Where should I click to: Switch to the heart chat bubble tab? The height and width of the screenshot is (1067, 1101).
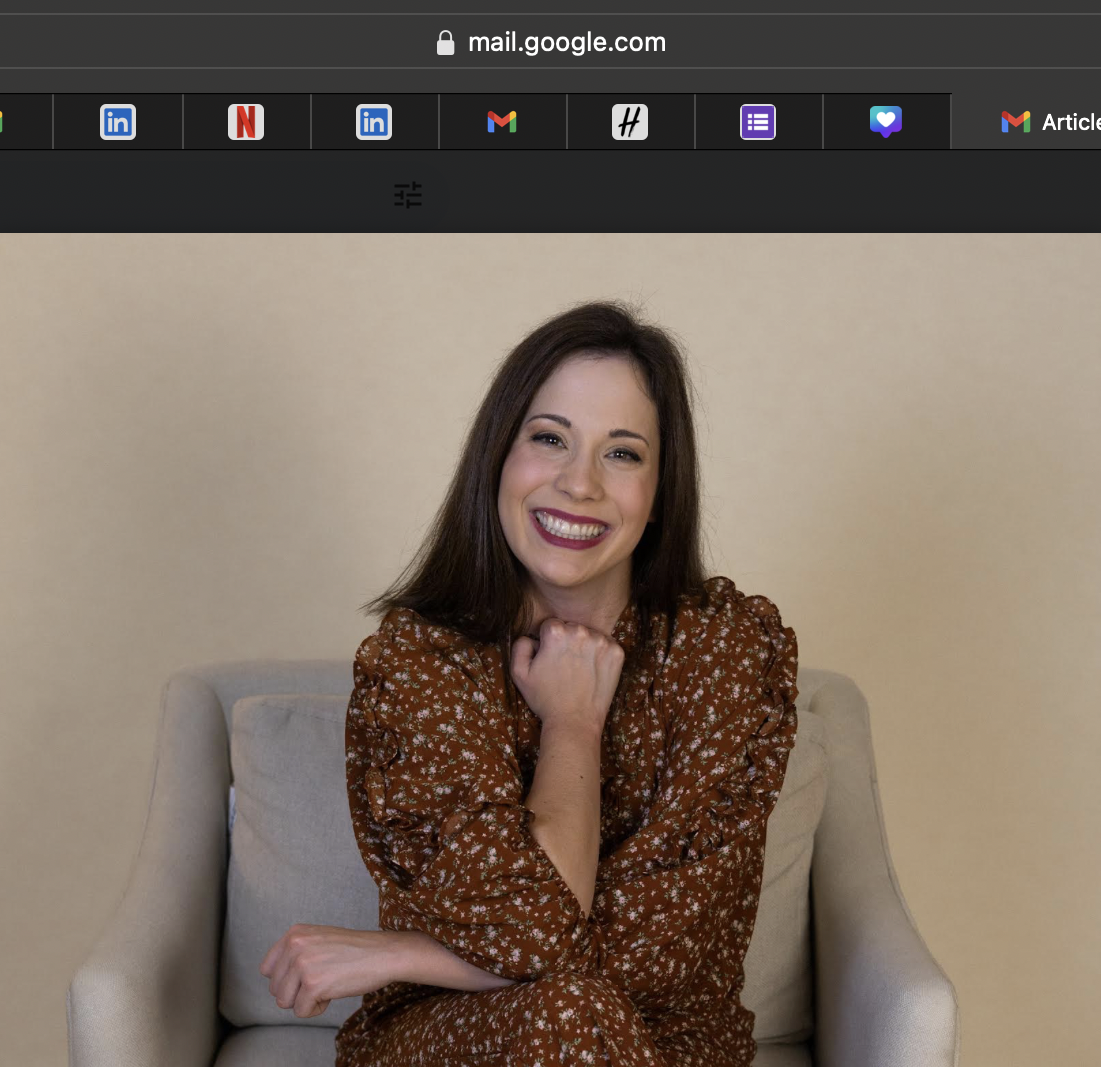point(886,122)
